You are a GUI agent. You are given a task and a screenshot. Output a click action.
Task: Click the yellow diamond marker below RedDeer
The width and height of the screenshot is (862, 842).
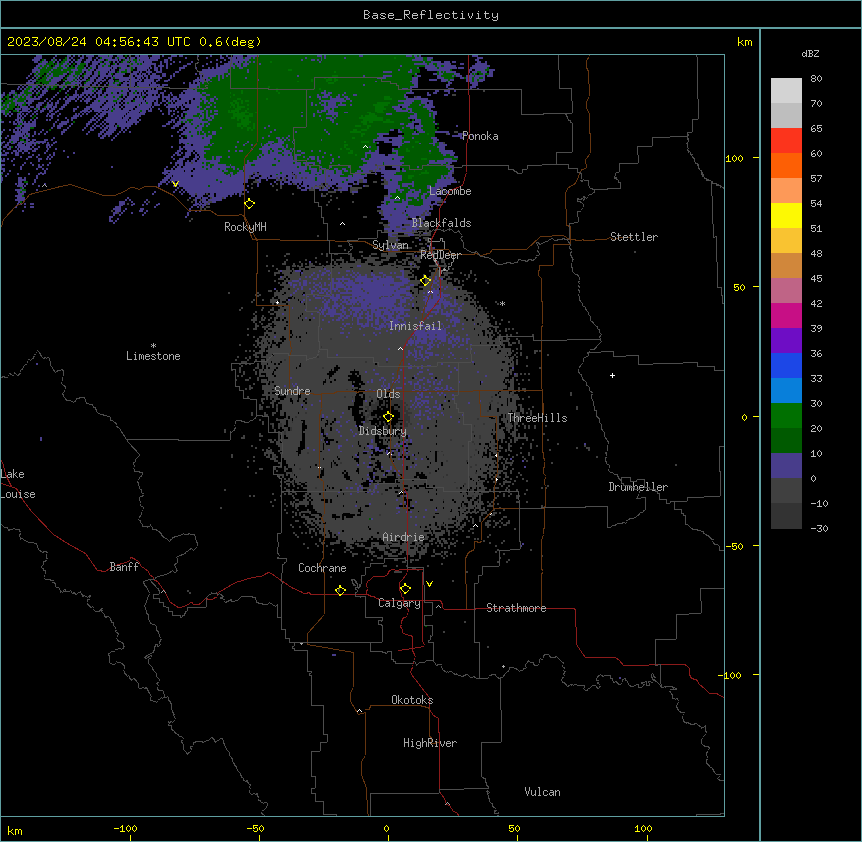click(426, 281)
